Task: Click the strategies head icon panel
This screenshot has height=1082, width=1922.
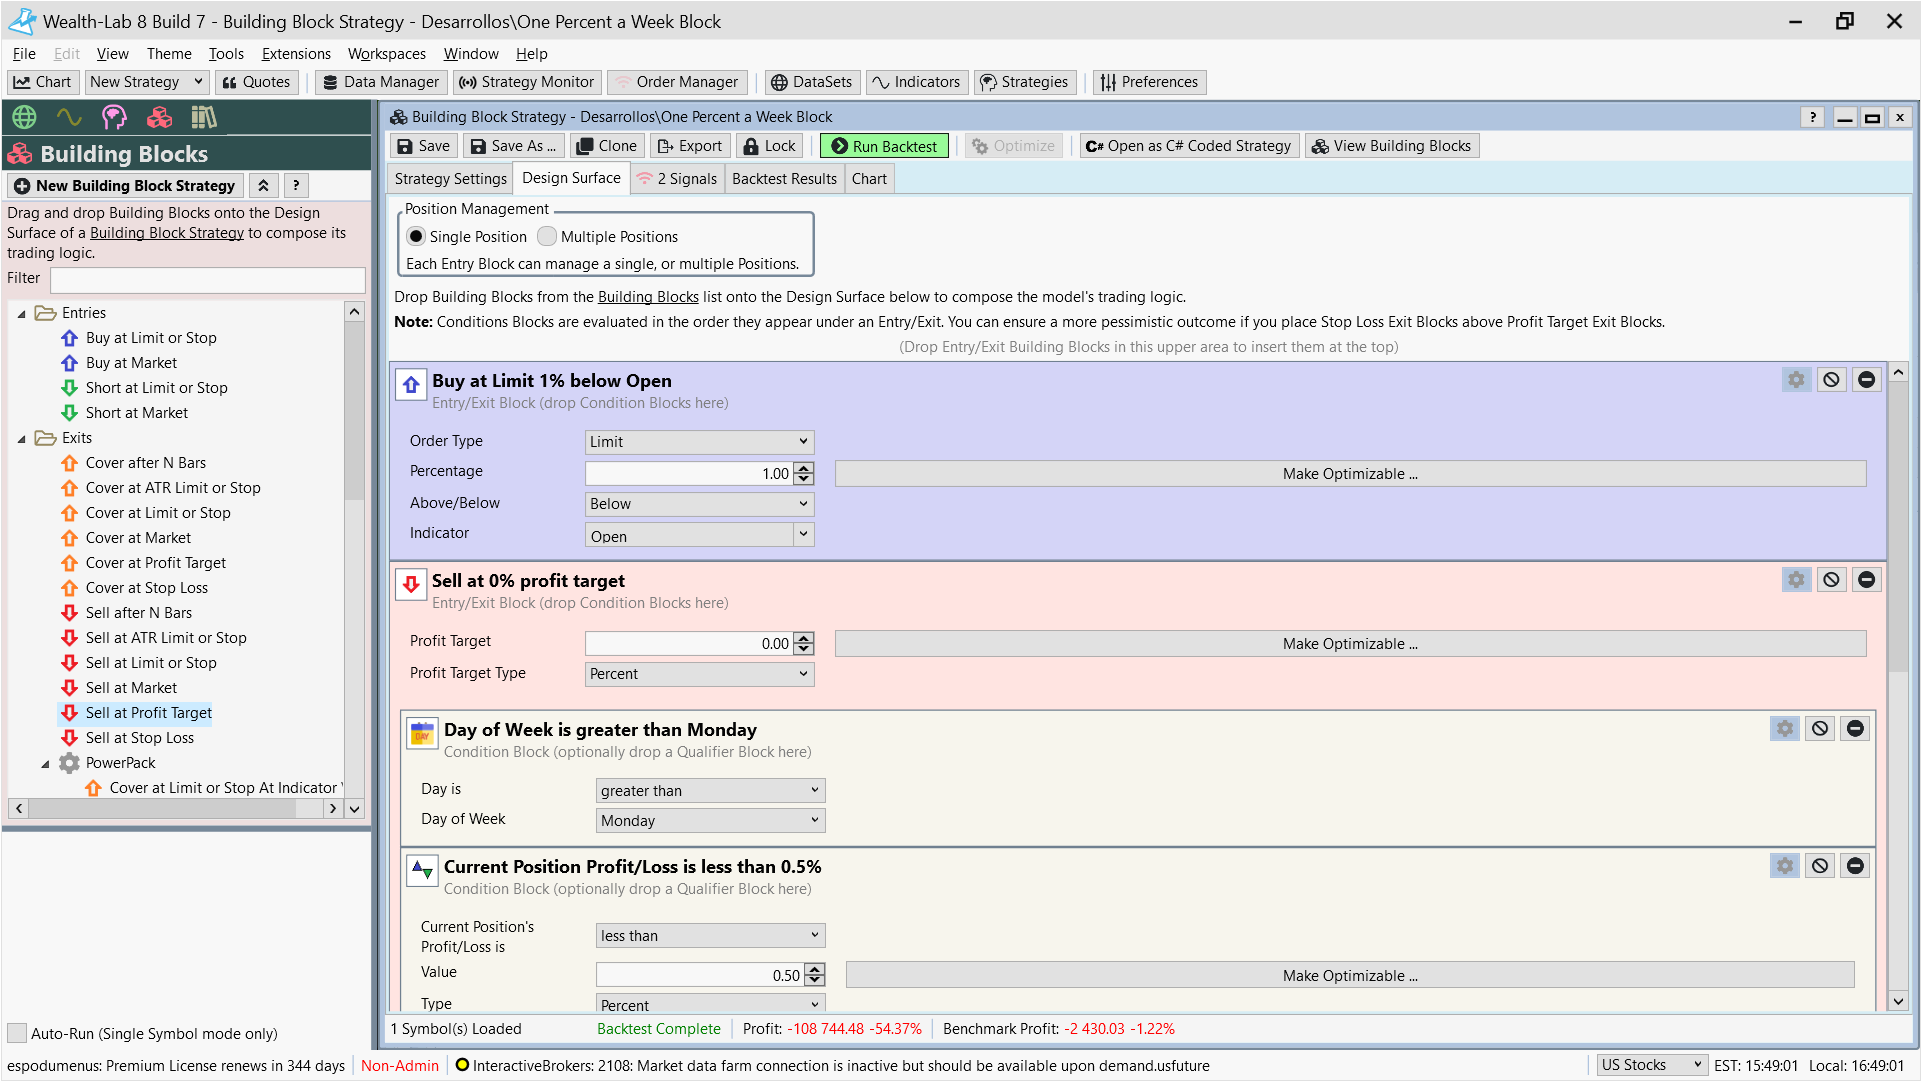Action: coord(114,117)
